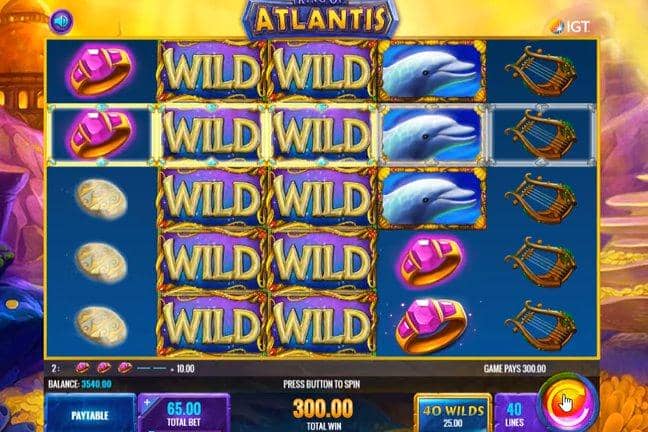Viewport: 648px width, 432px height.
Task: Click the pink ring in top-left reel
Action: 101,72
